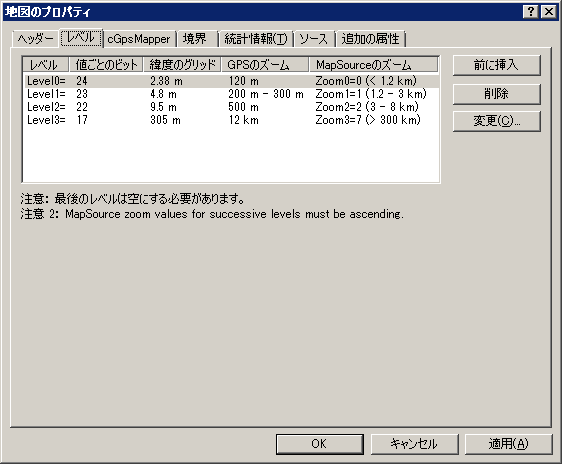Click the GPS zoom 500 m cell
Viewport: 562px width, 464px height.
pyautogui.click(x=244, y=107)
